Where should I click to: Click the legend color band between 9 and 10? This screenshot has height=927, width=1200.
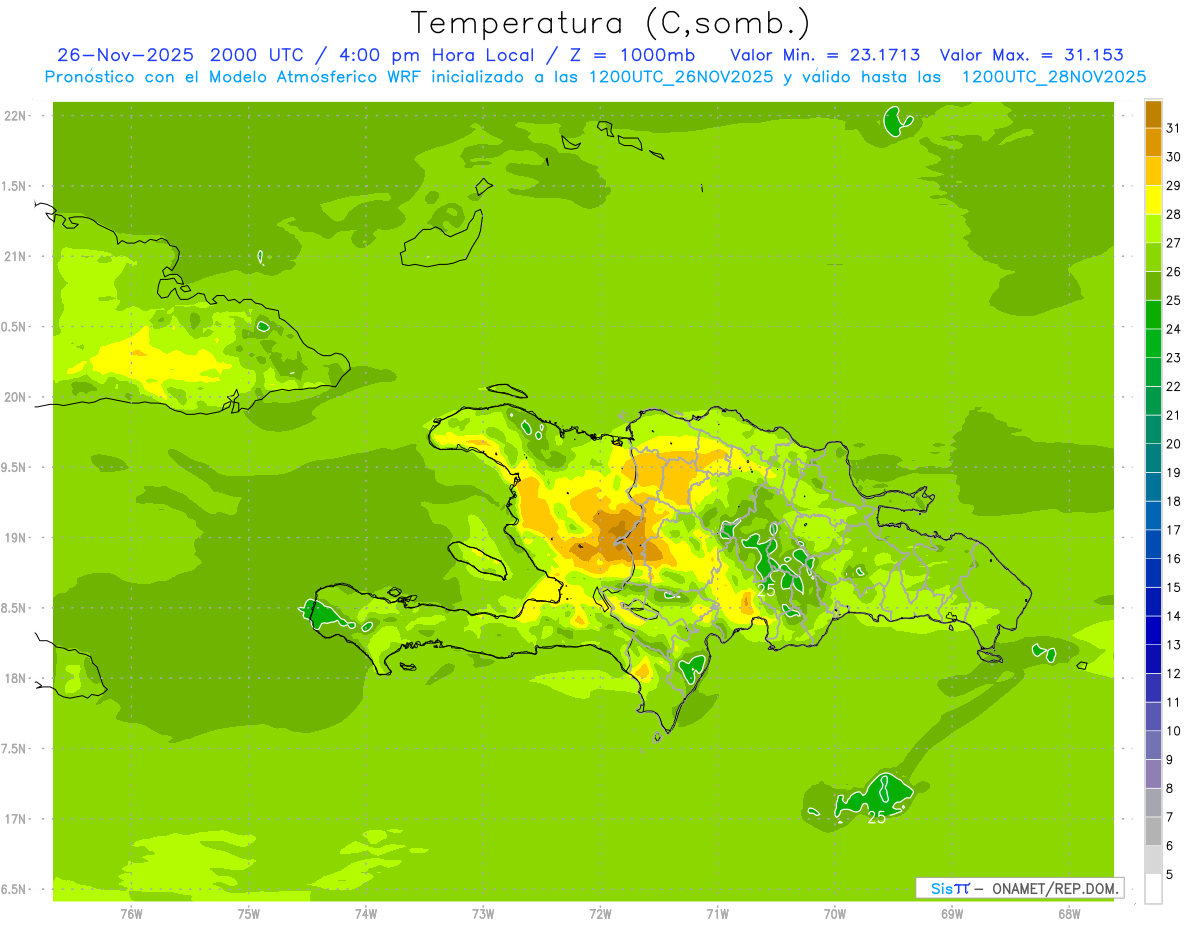point(1153,745)
